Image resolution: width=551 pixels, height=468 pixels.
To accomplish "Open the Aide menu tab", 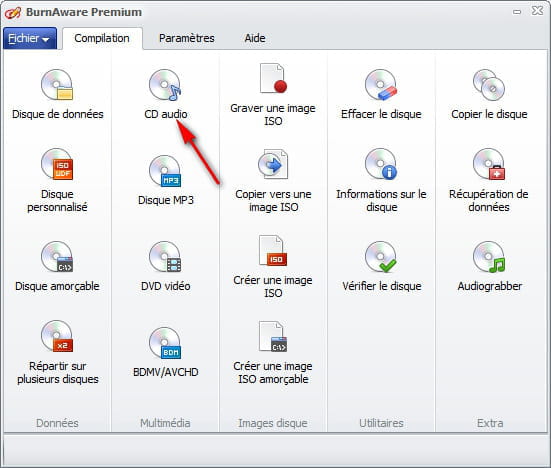I will point(255,38).
